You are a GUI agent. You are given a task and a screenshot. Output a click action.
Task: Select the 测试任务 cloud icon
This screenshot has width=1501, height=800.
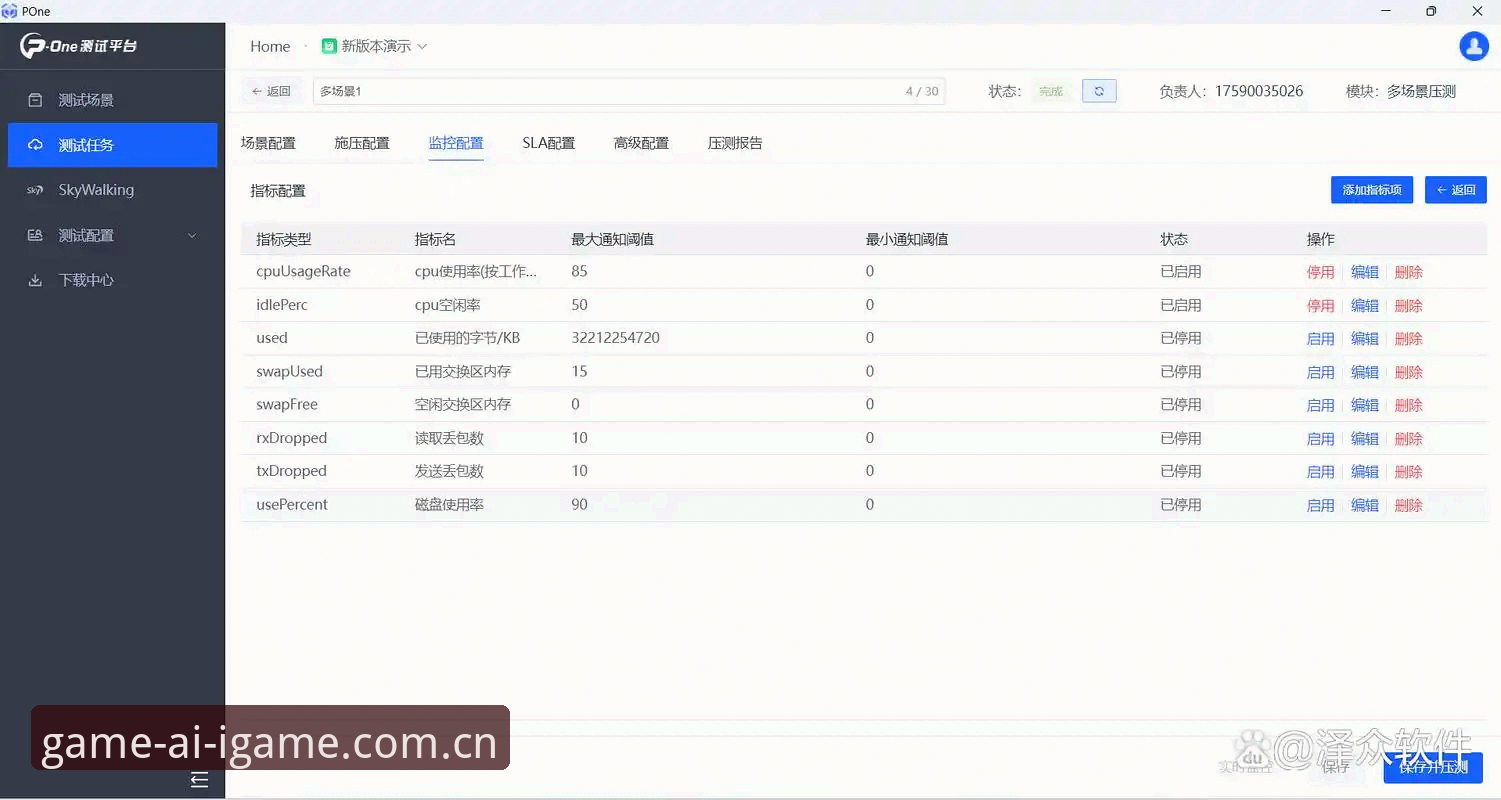pos(35,145)
